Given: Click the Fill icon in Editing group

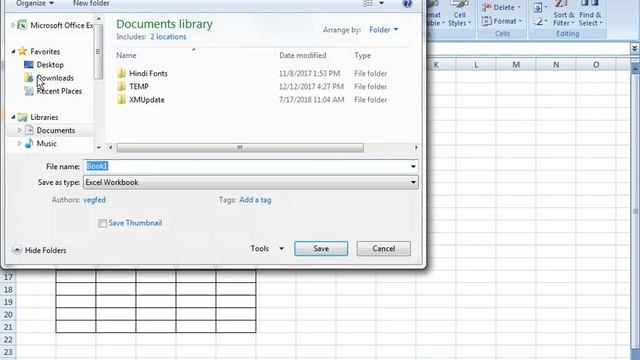Looking at the screenshot, I should point(538,7).
